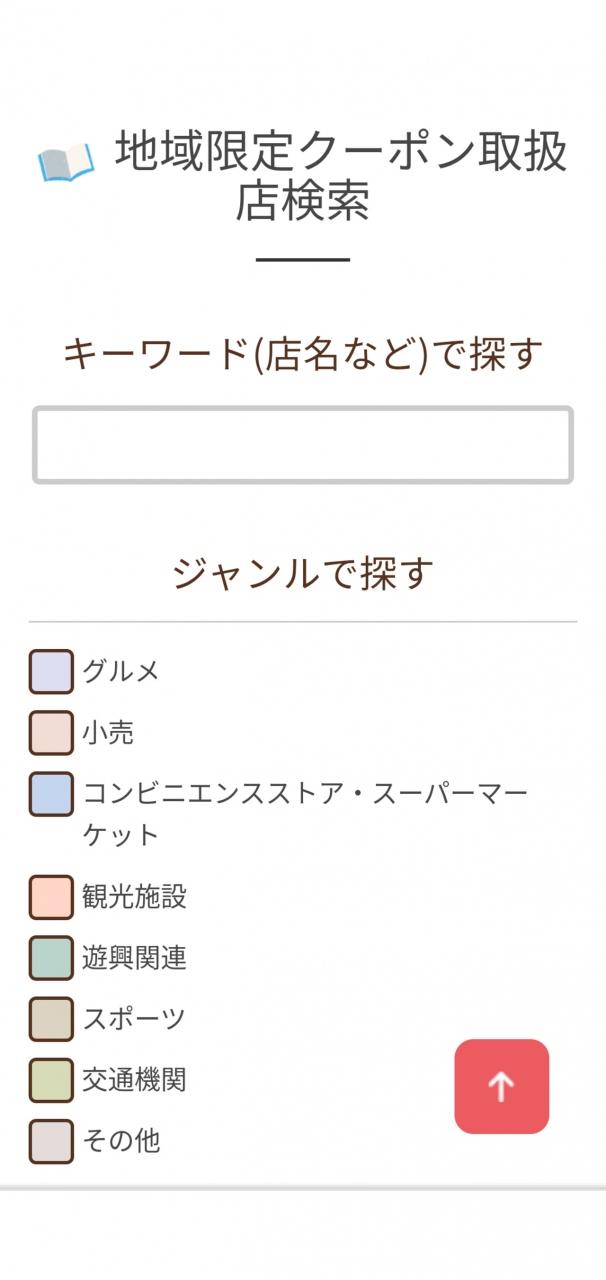Screen dimensions: 606x1280
Task: Focus the keyword search input field
Action: tap(302, 445)
